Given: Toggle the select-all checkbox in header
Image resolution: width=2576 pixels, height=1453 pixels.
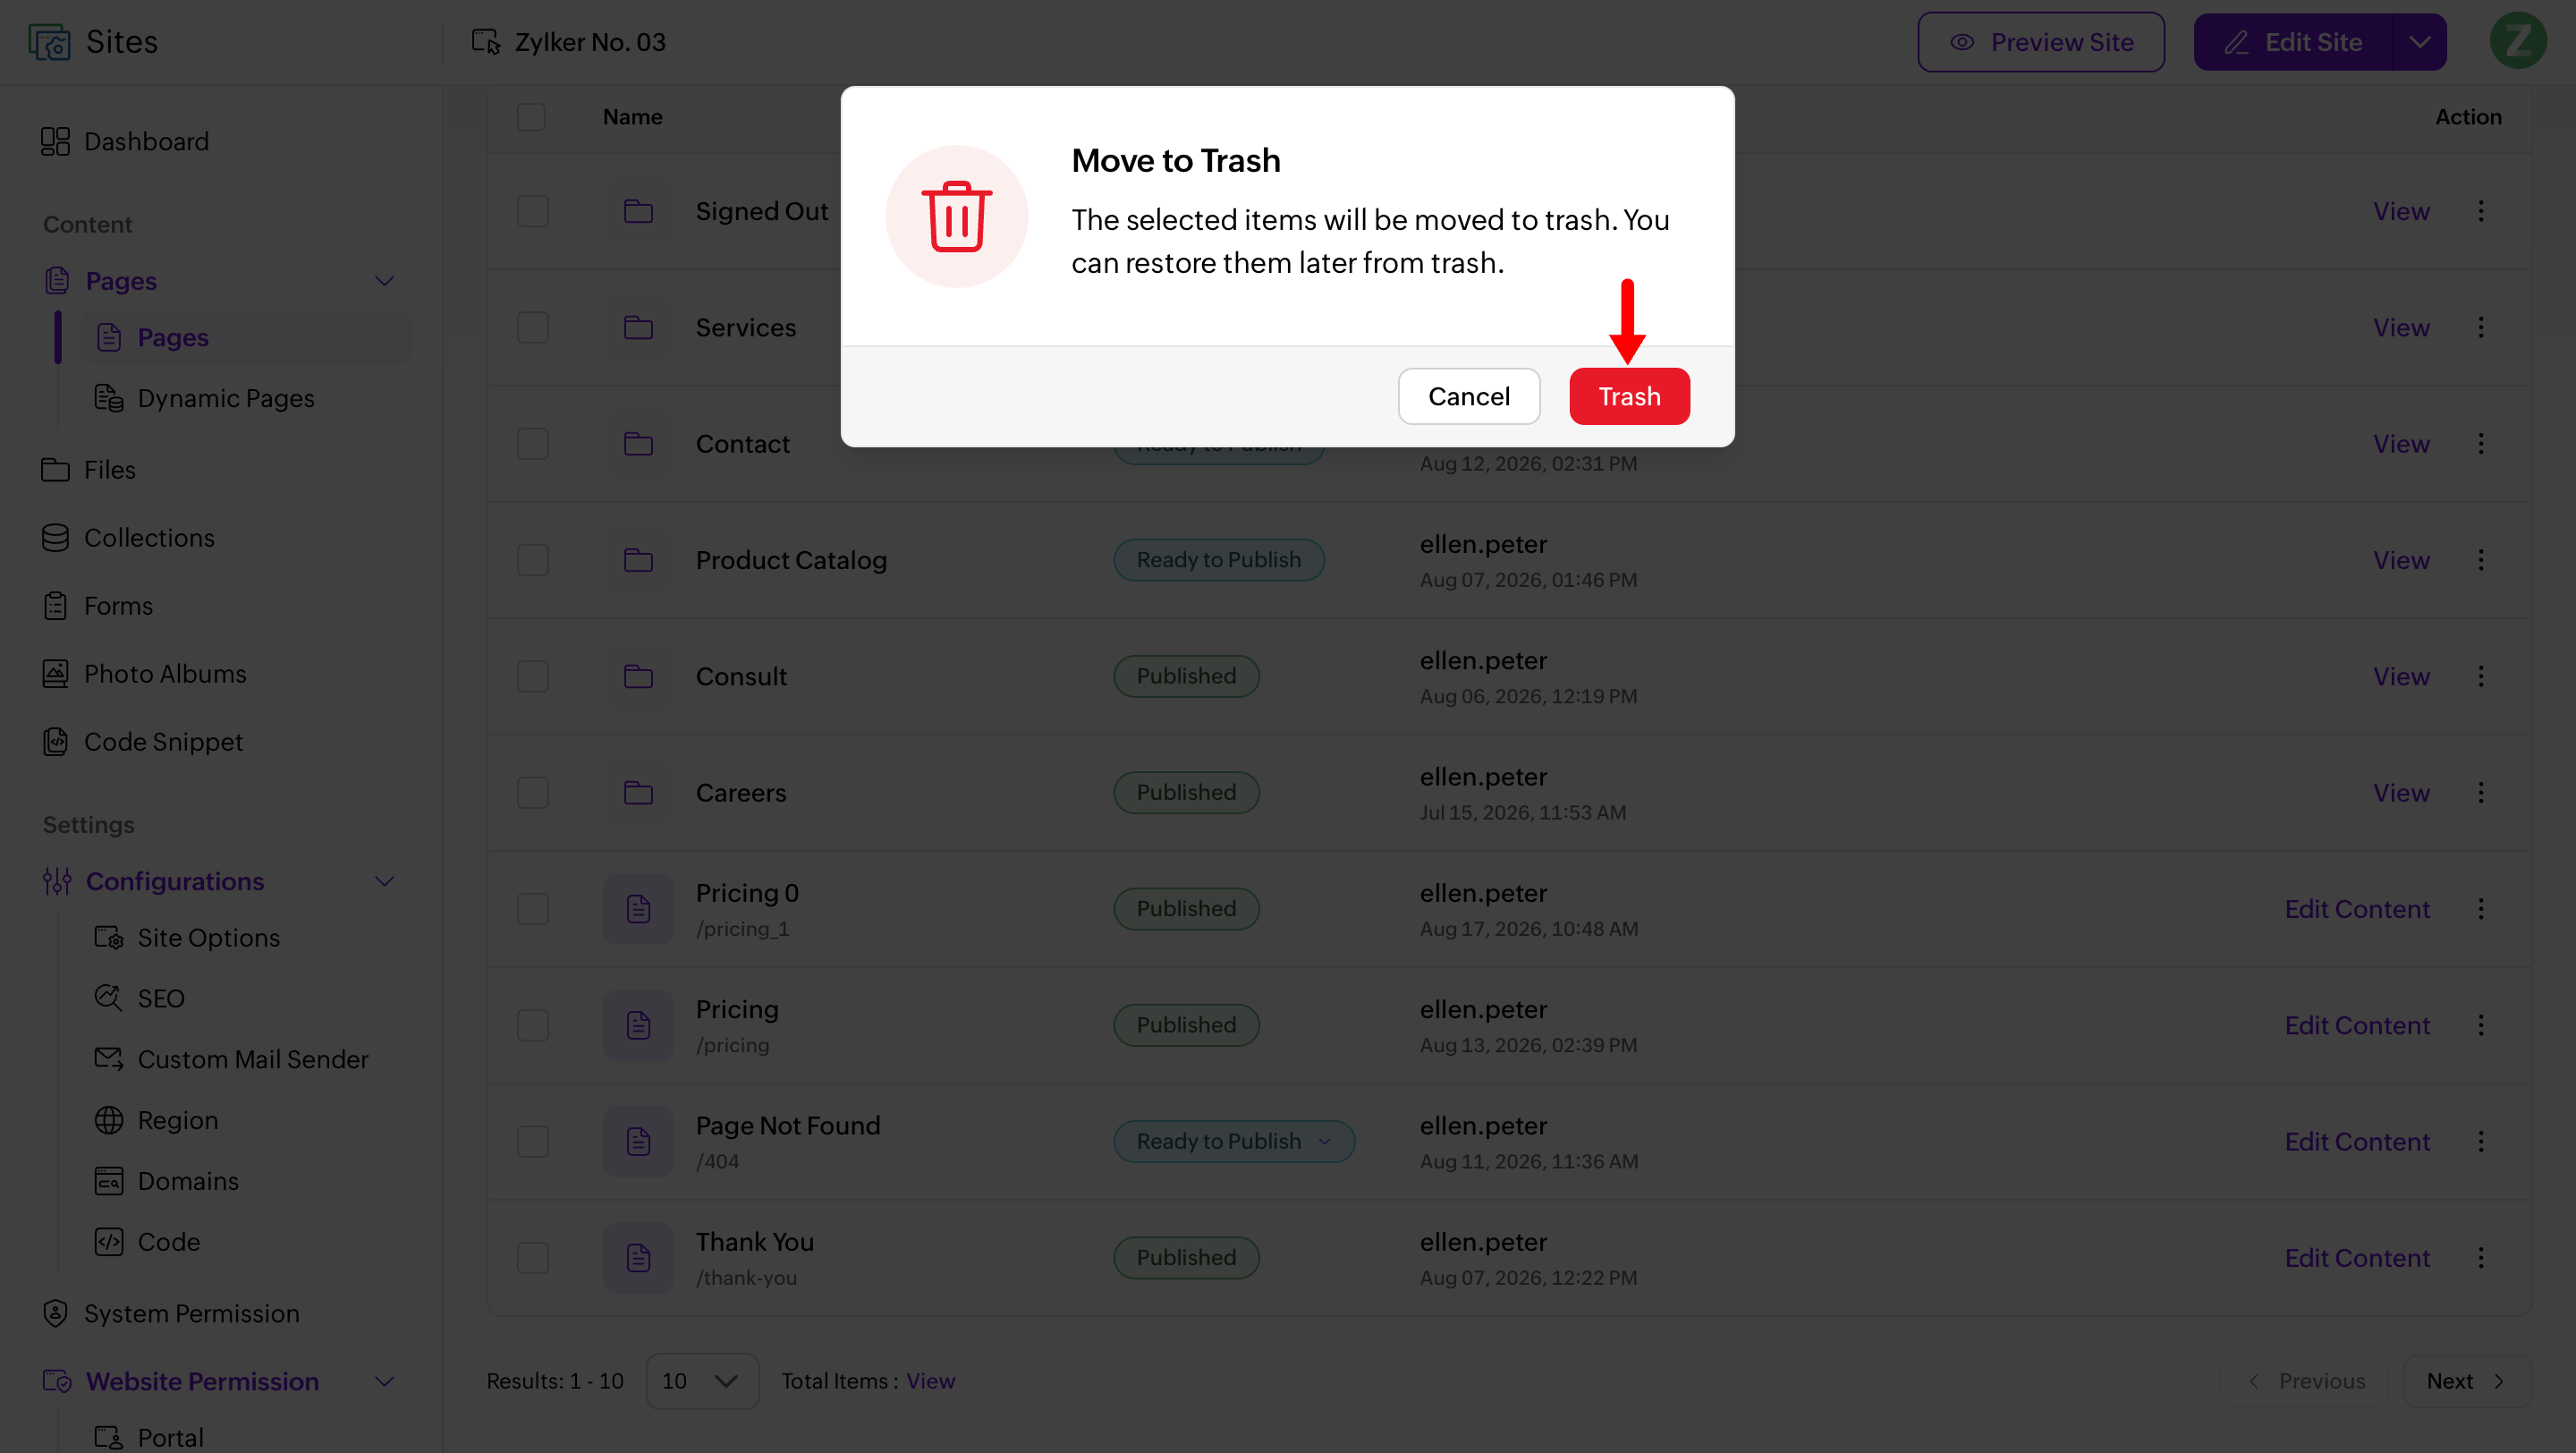Looking at the screenshot, I should coord(531,117).
